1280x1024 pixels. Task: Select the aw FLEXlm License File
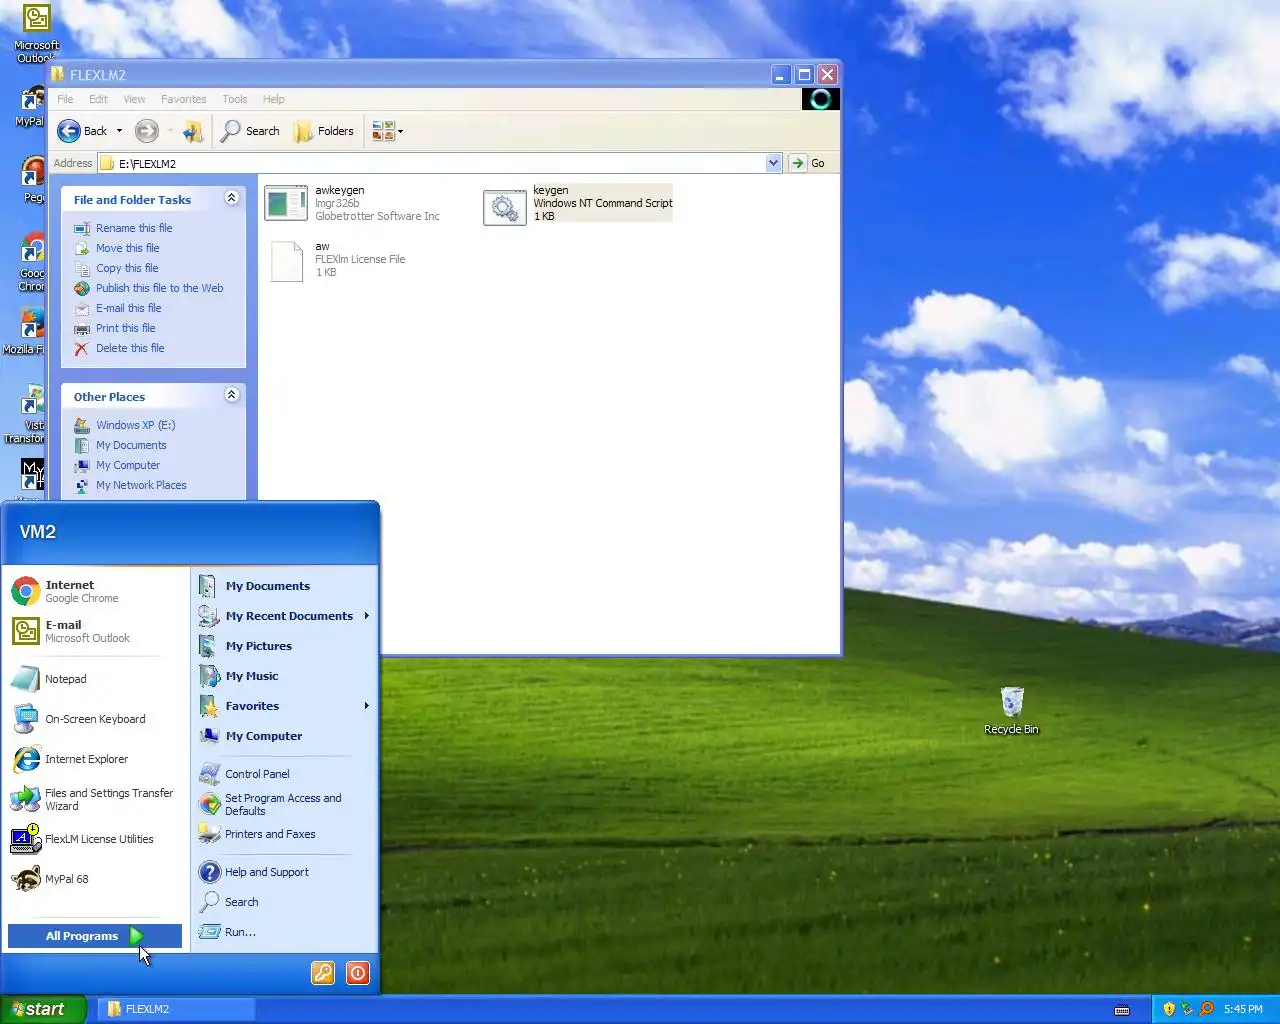tap(336, 260)
